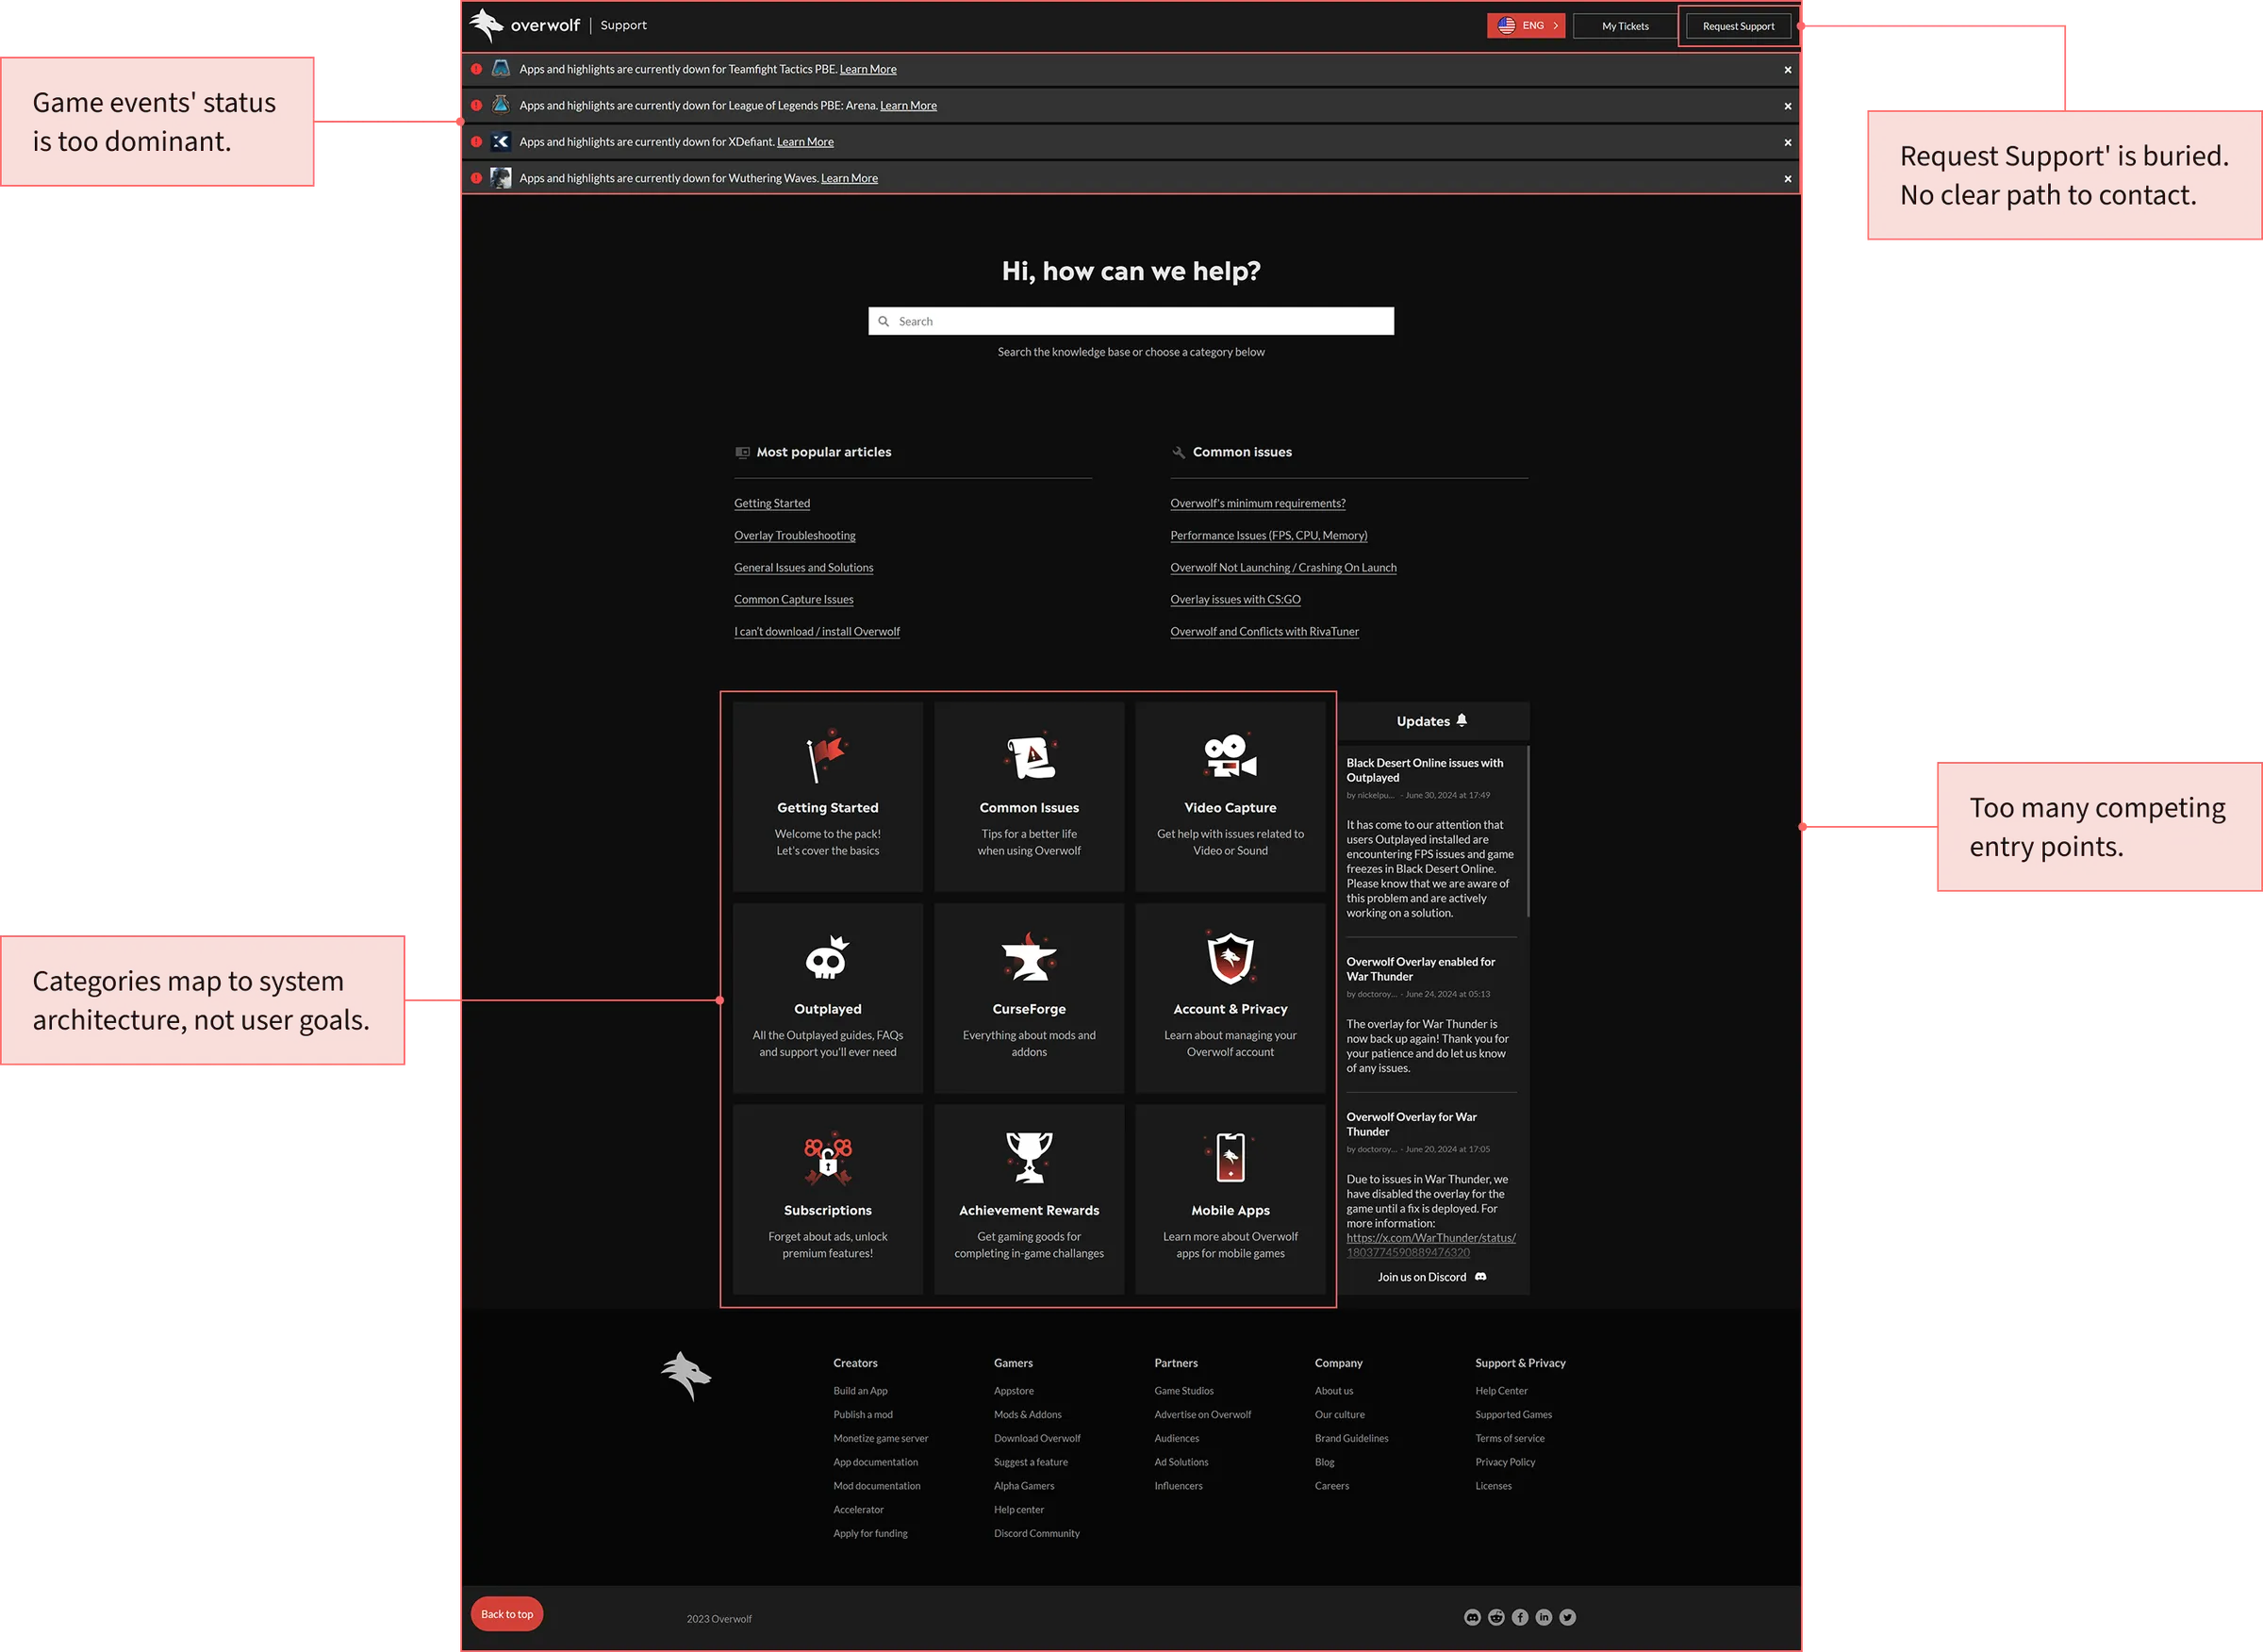Open Careers under Company footer column
Screen dimensions: 2263x1652
click(1332, 1486)
